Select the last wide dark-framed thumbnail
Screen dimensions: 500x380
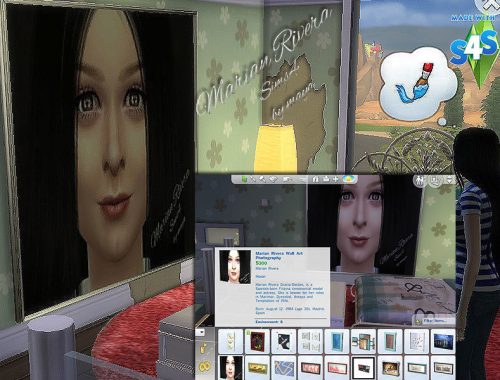click(x=443, y=368)
